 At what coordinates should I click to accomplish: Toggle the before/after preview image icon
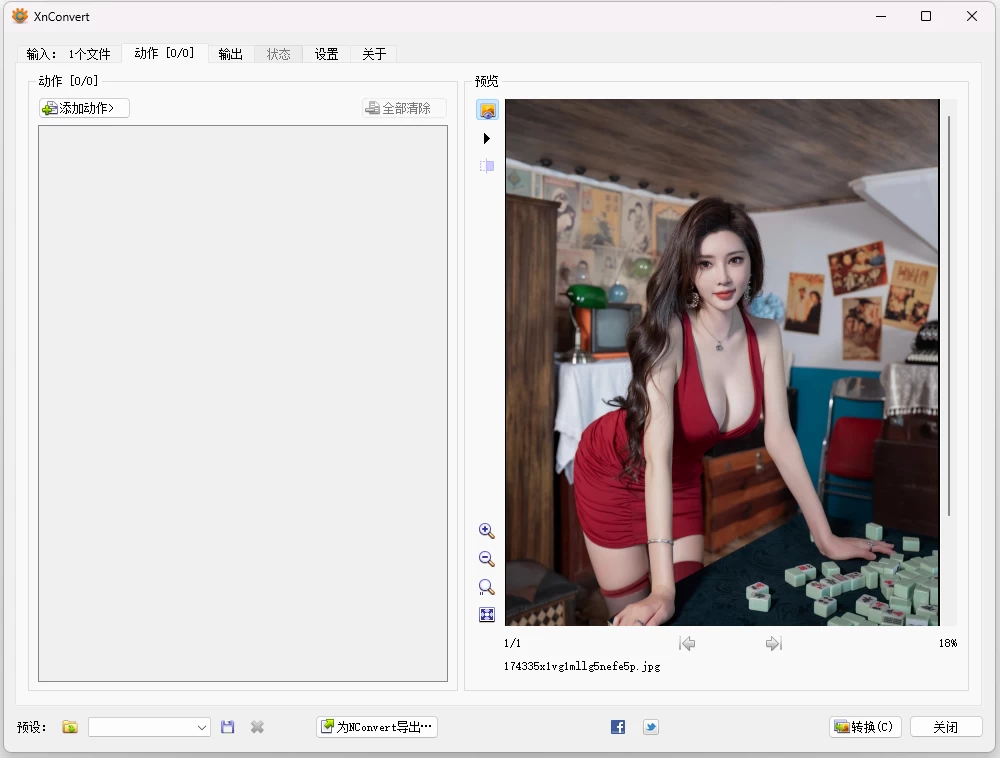pos(487,110)
